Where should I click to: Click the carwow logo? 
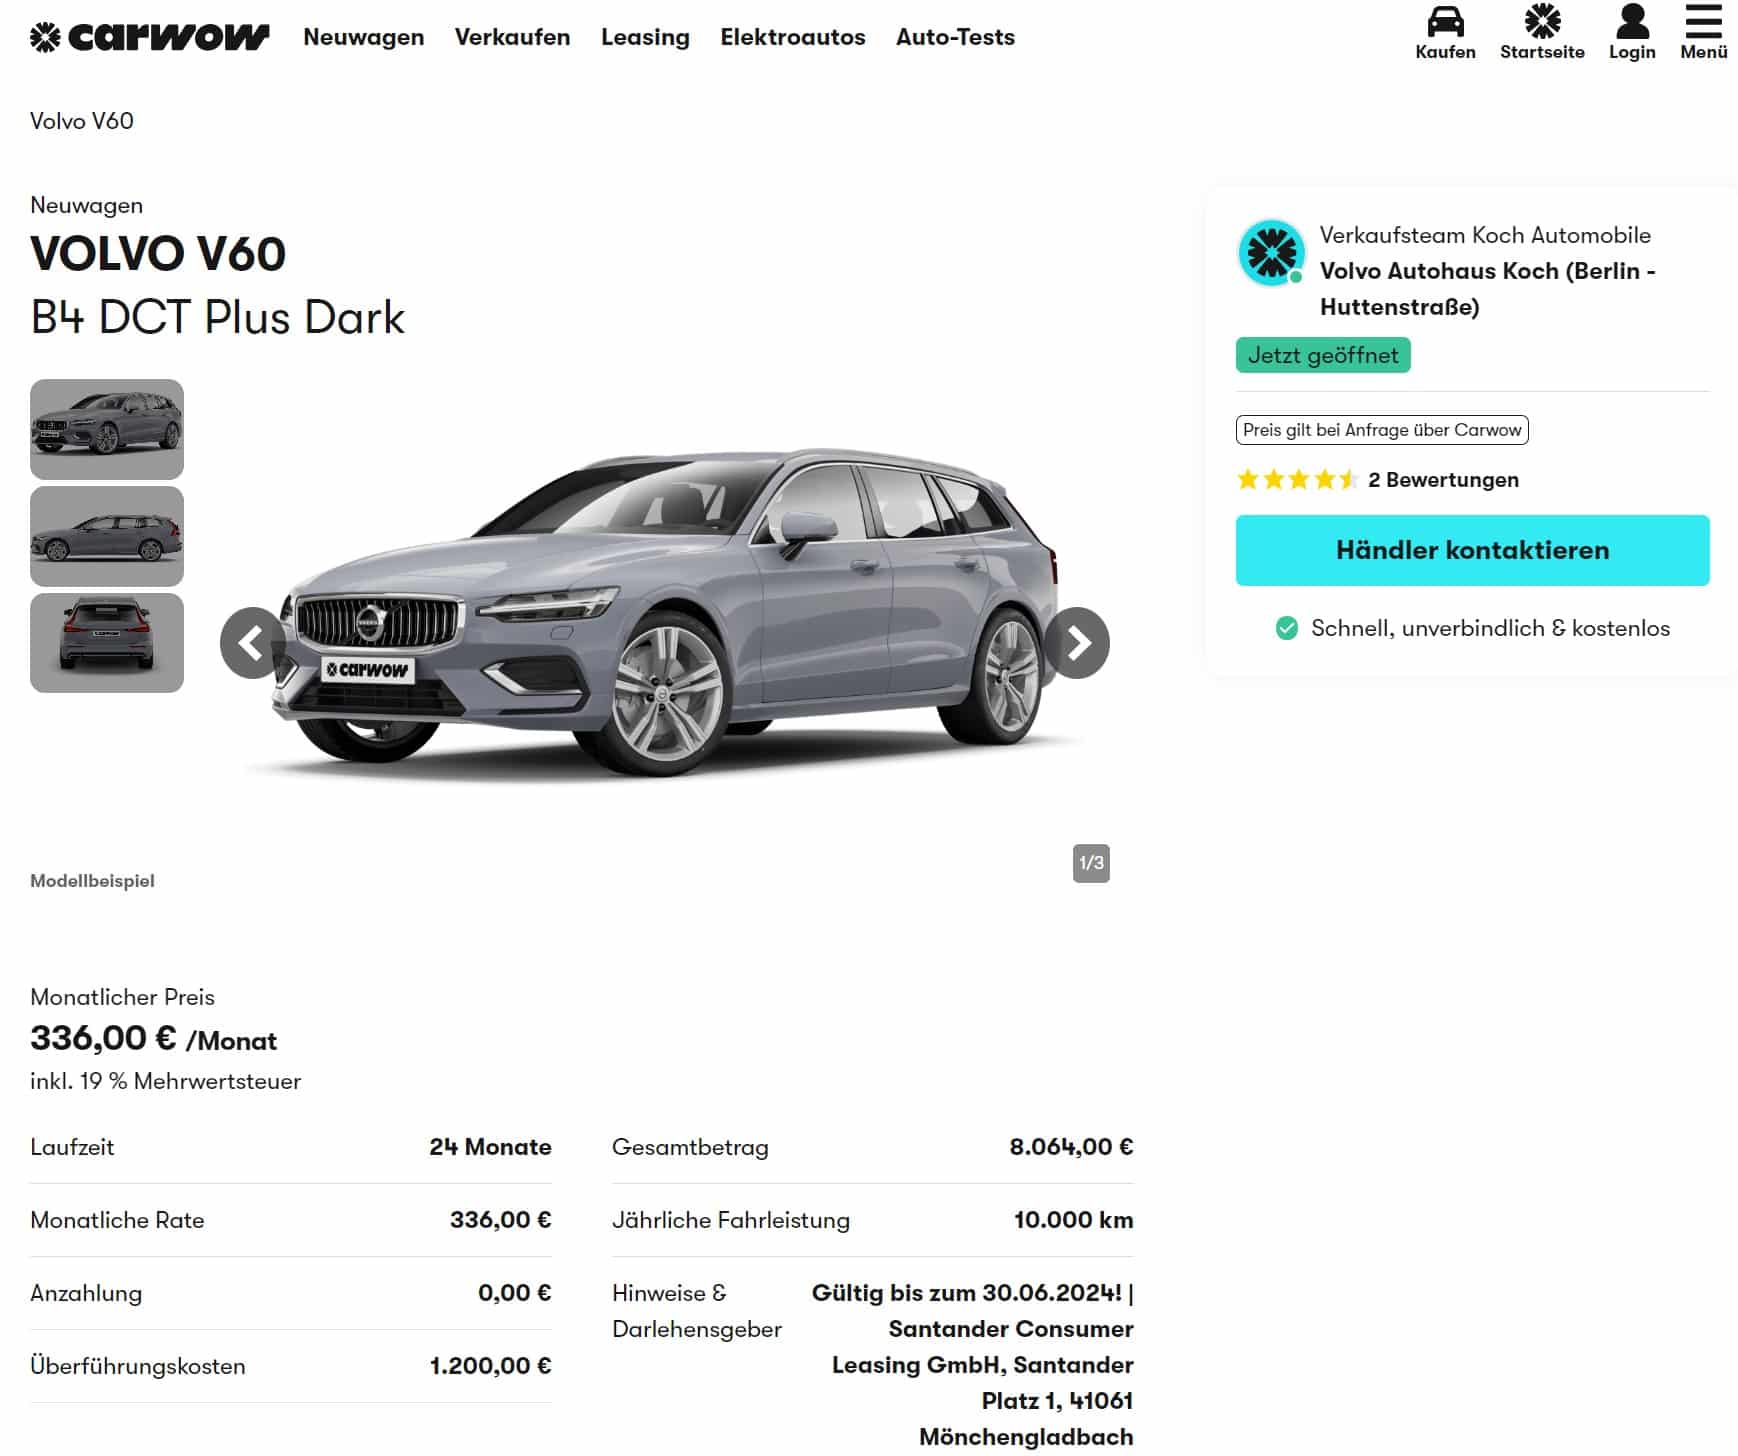(150, 37)
